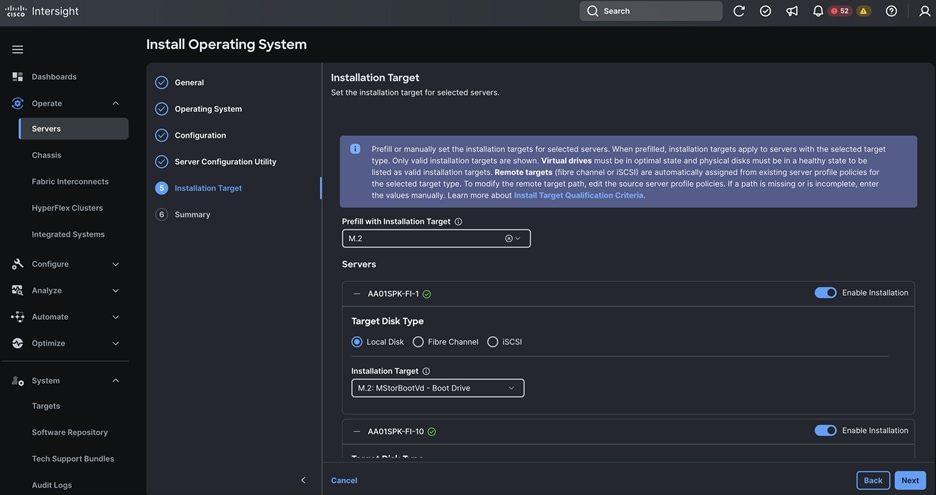Open HyperFlex Clusters in sidebar
This screenshot has width=936, height=495.
point(67,208)
